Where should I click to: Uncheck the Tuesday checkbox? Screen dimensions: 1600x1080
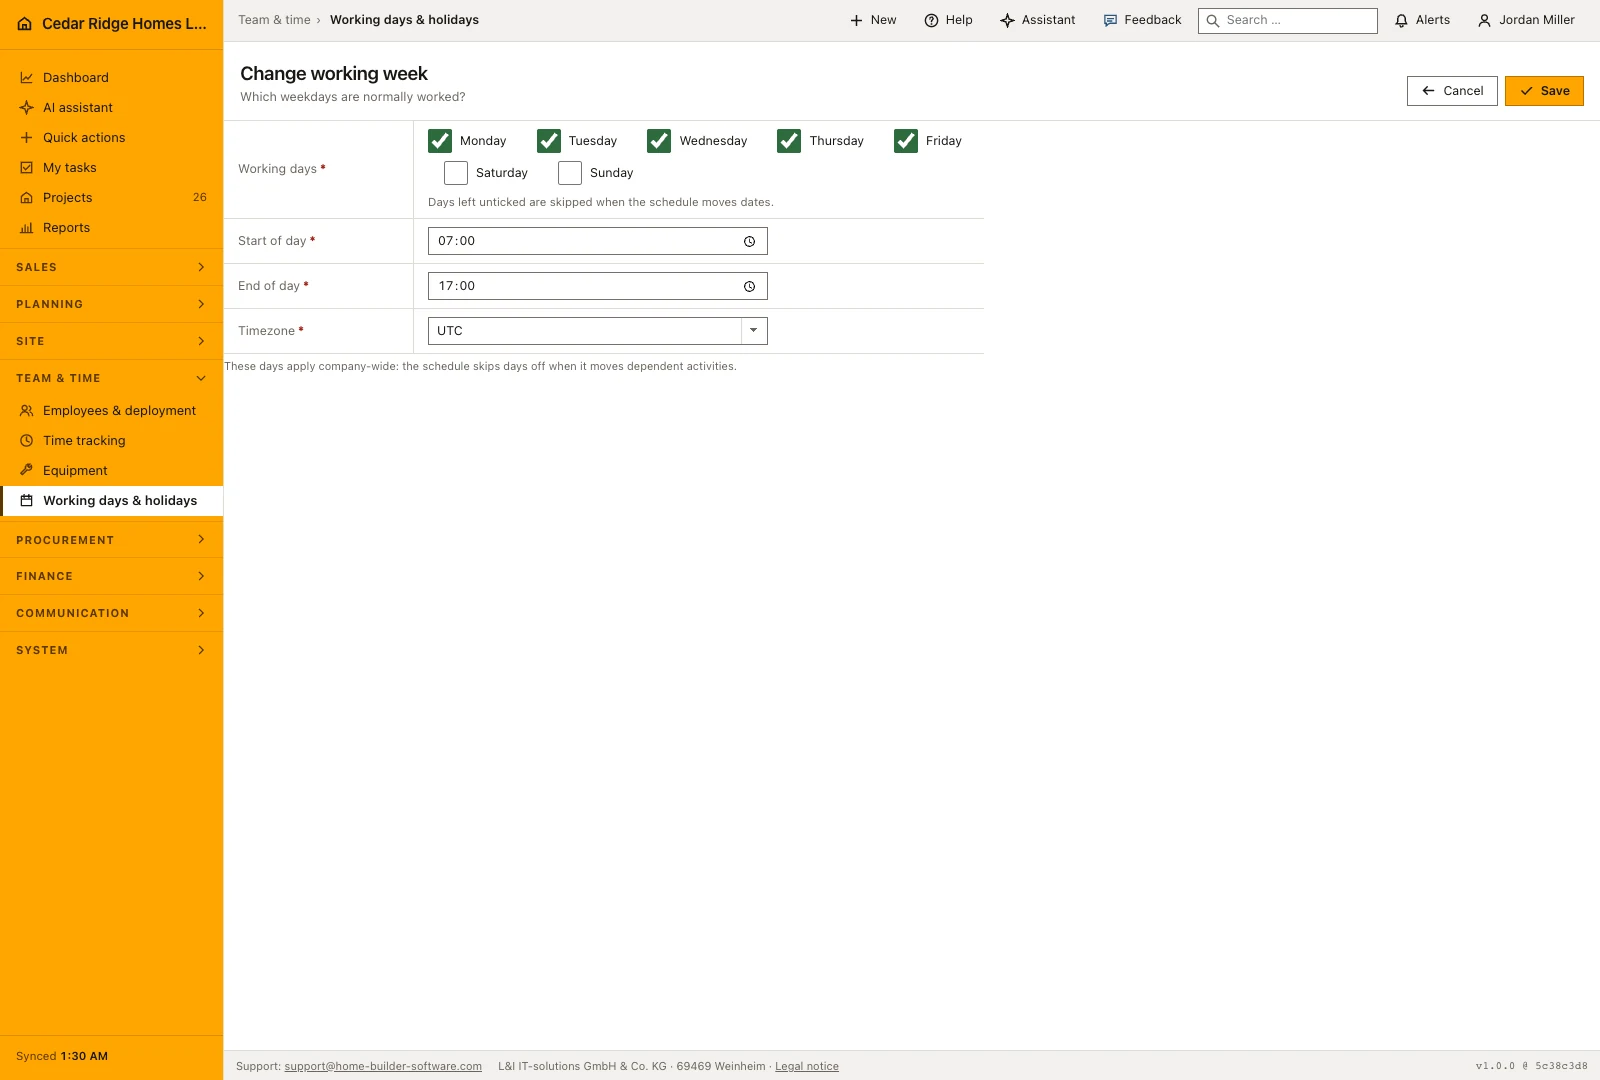[549, 141]
